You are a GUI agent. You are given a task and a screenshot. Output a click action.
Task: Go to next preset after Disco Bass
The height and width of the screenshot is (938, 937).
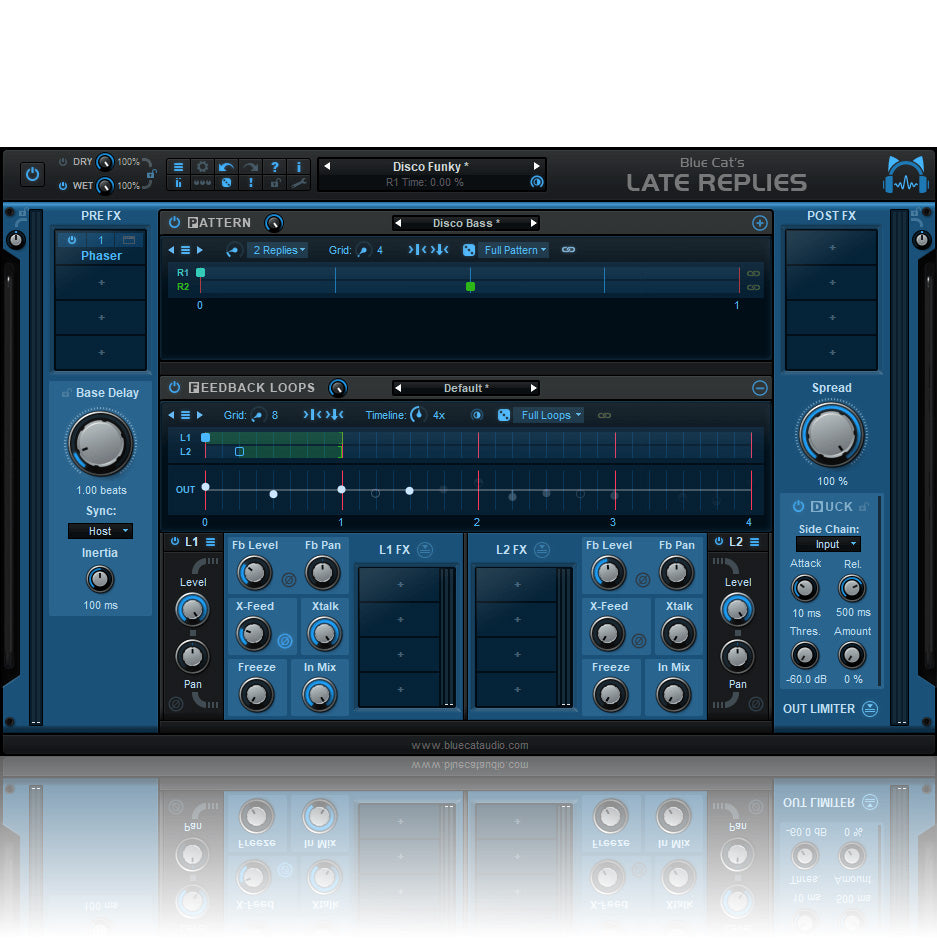click(534, 223)
